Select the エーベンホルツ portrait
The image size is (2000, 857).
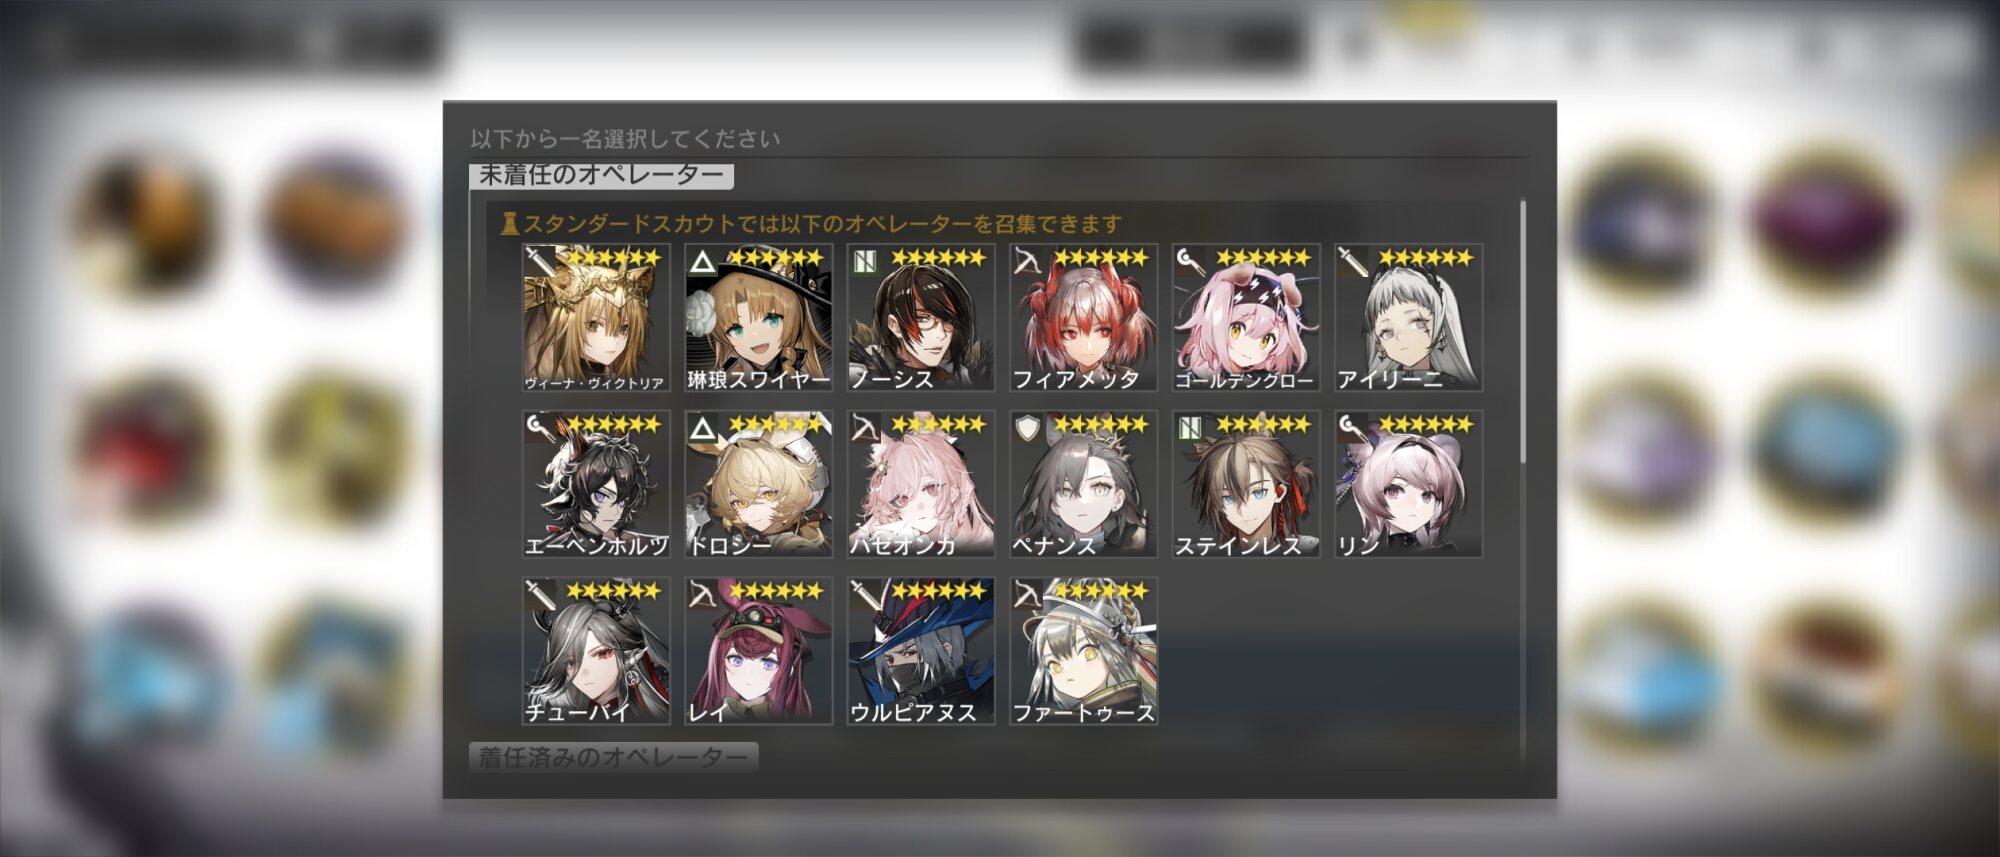596,484
